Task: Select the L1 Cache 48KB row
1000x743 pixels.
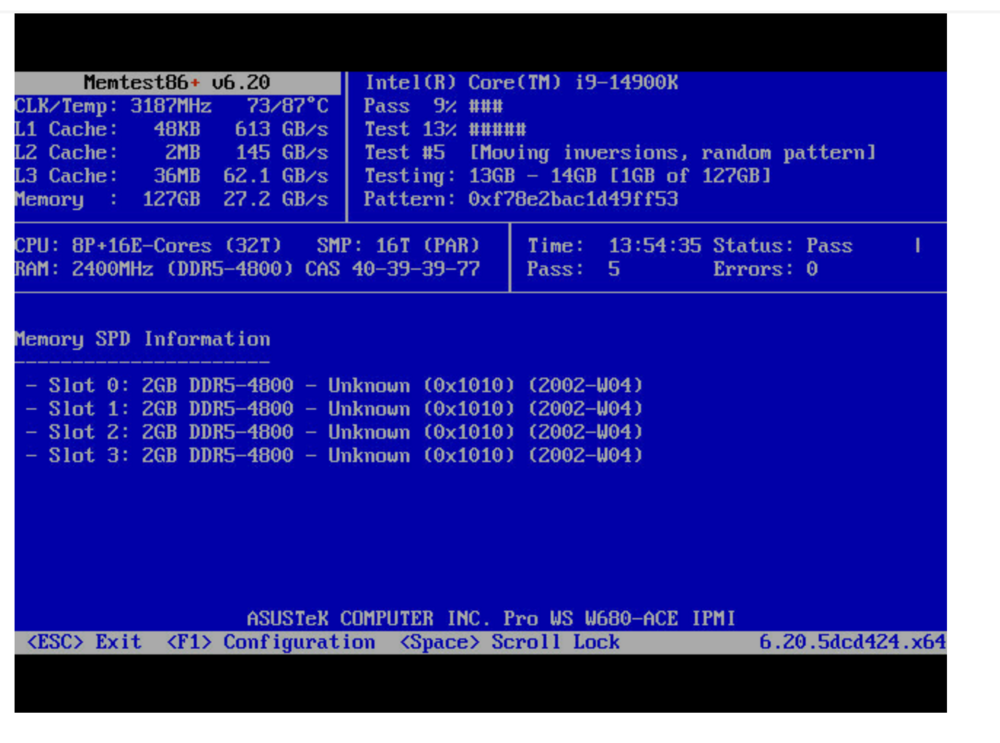Action: pyautogui.click(x=171, y=129)
